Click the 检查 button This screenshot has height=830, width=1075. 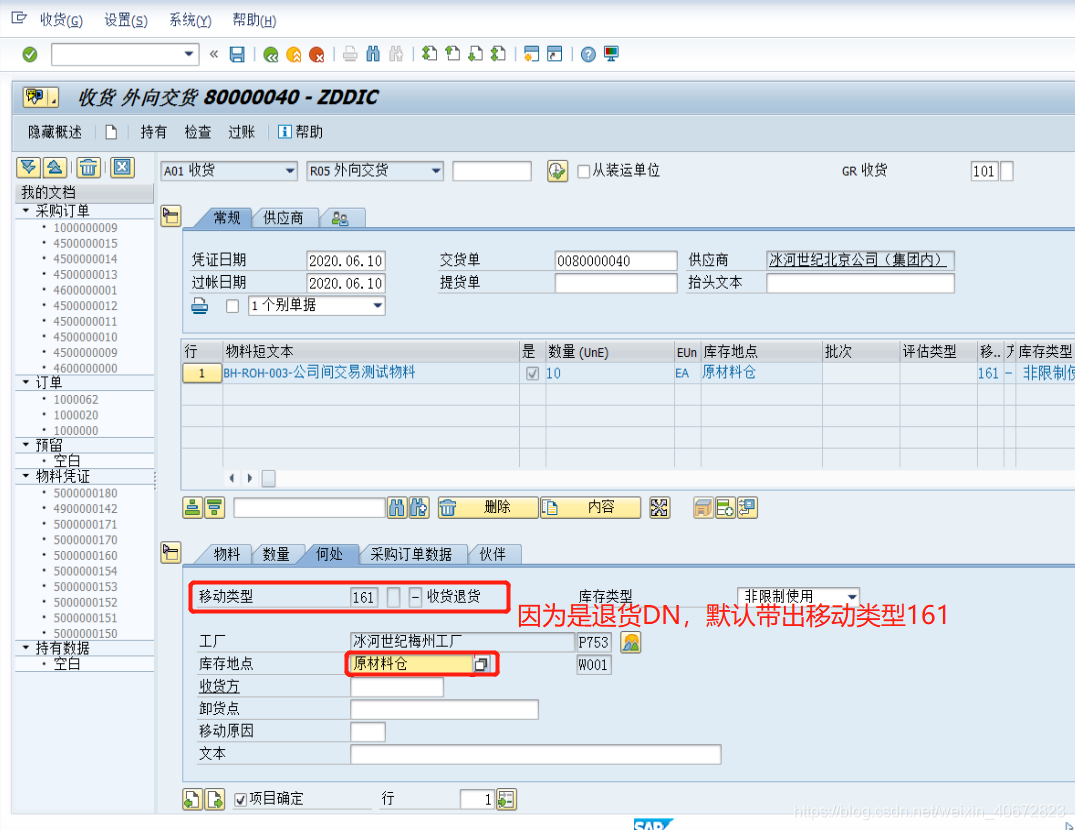pos(197,132)
